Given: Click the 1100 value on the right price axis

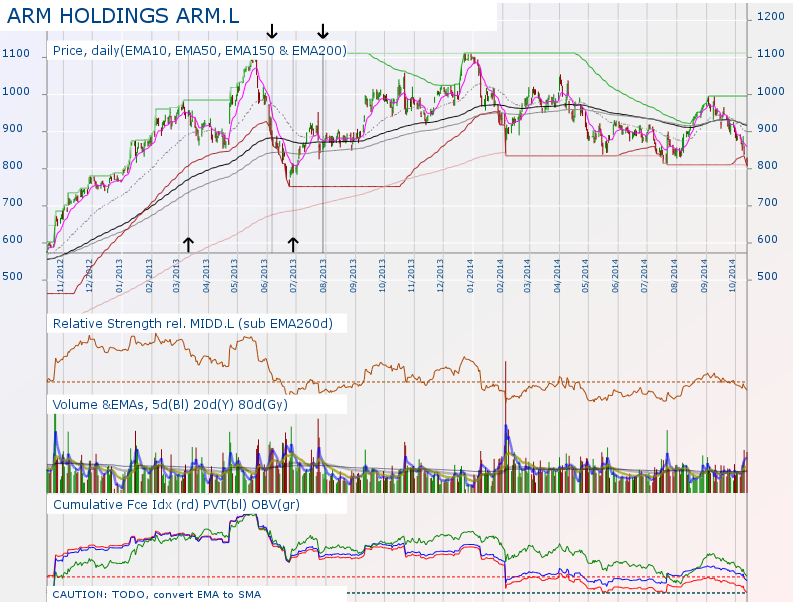Looking at the screenshot, I should click(771, 53).
